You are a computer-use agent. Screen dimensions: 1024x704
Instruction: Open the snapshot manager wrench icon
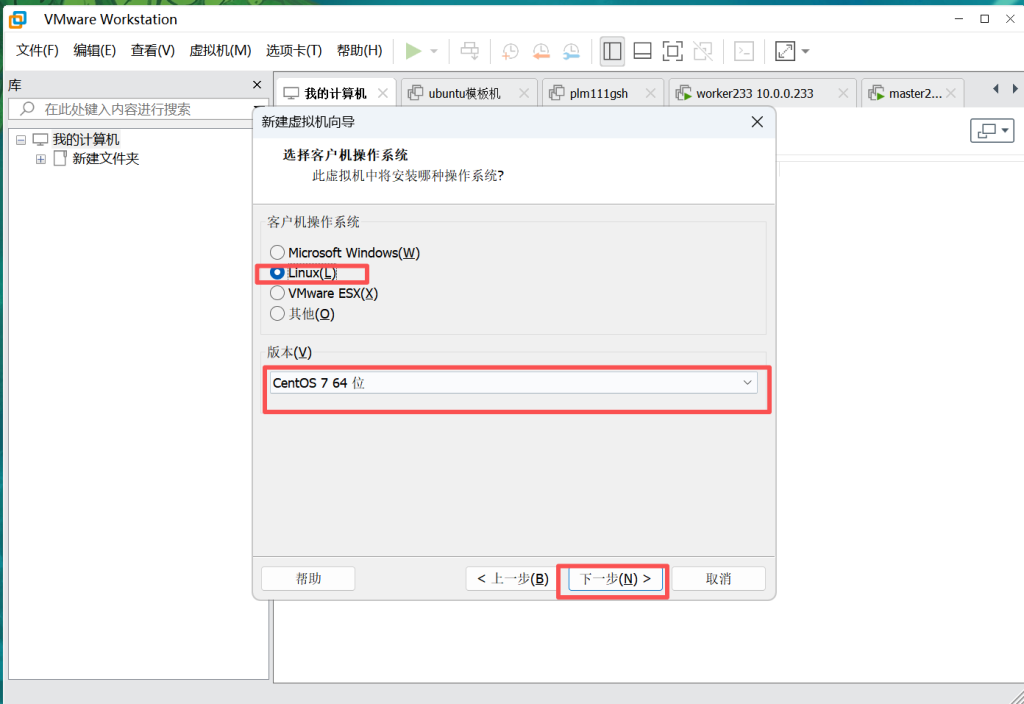pyautogui.click(x=571, y=51)
